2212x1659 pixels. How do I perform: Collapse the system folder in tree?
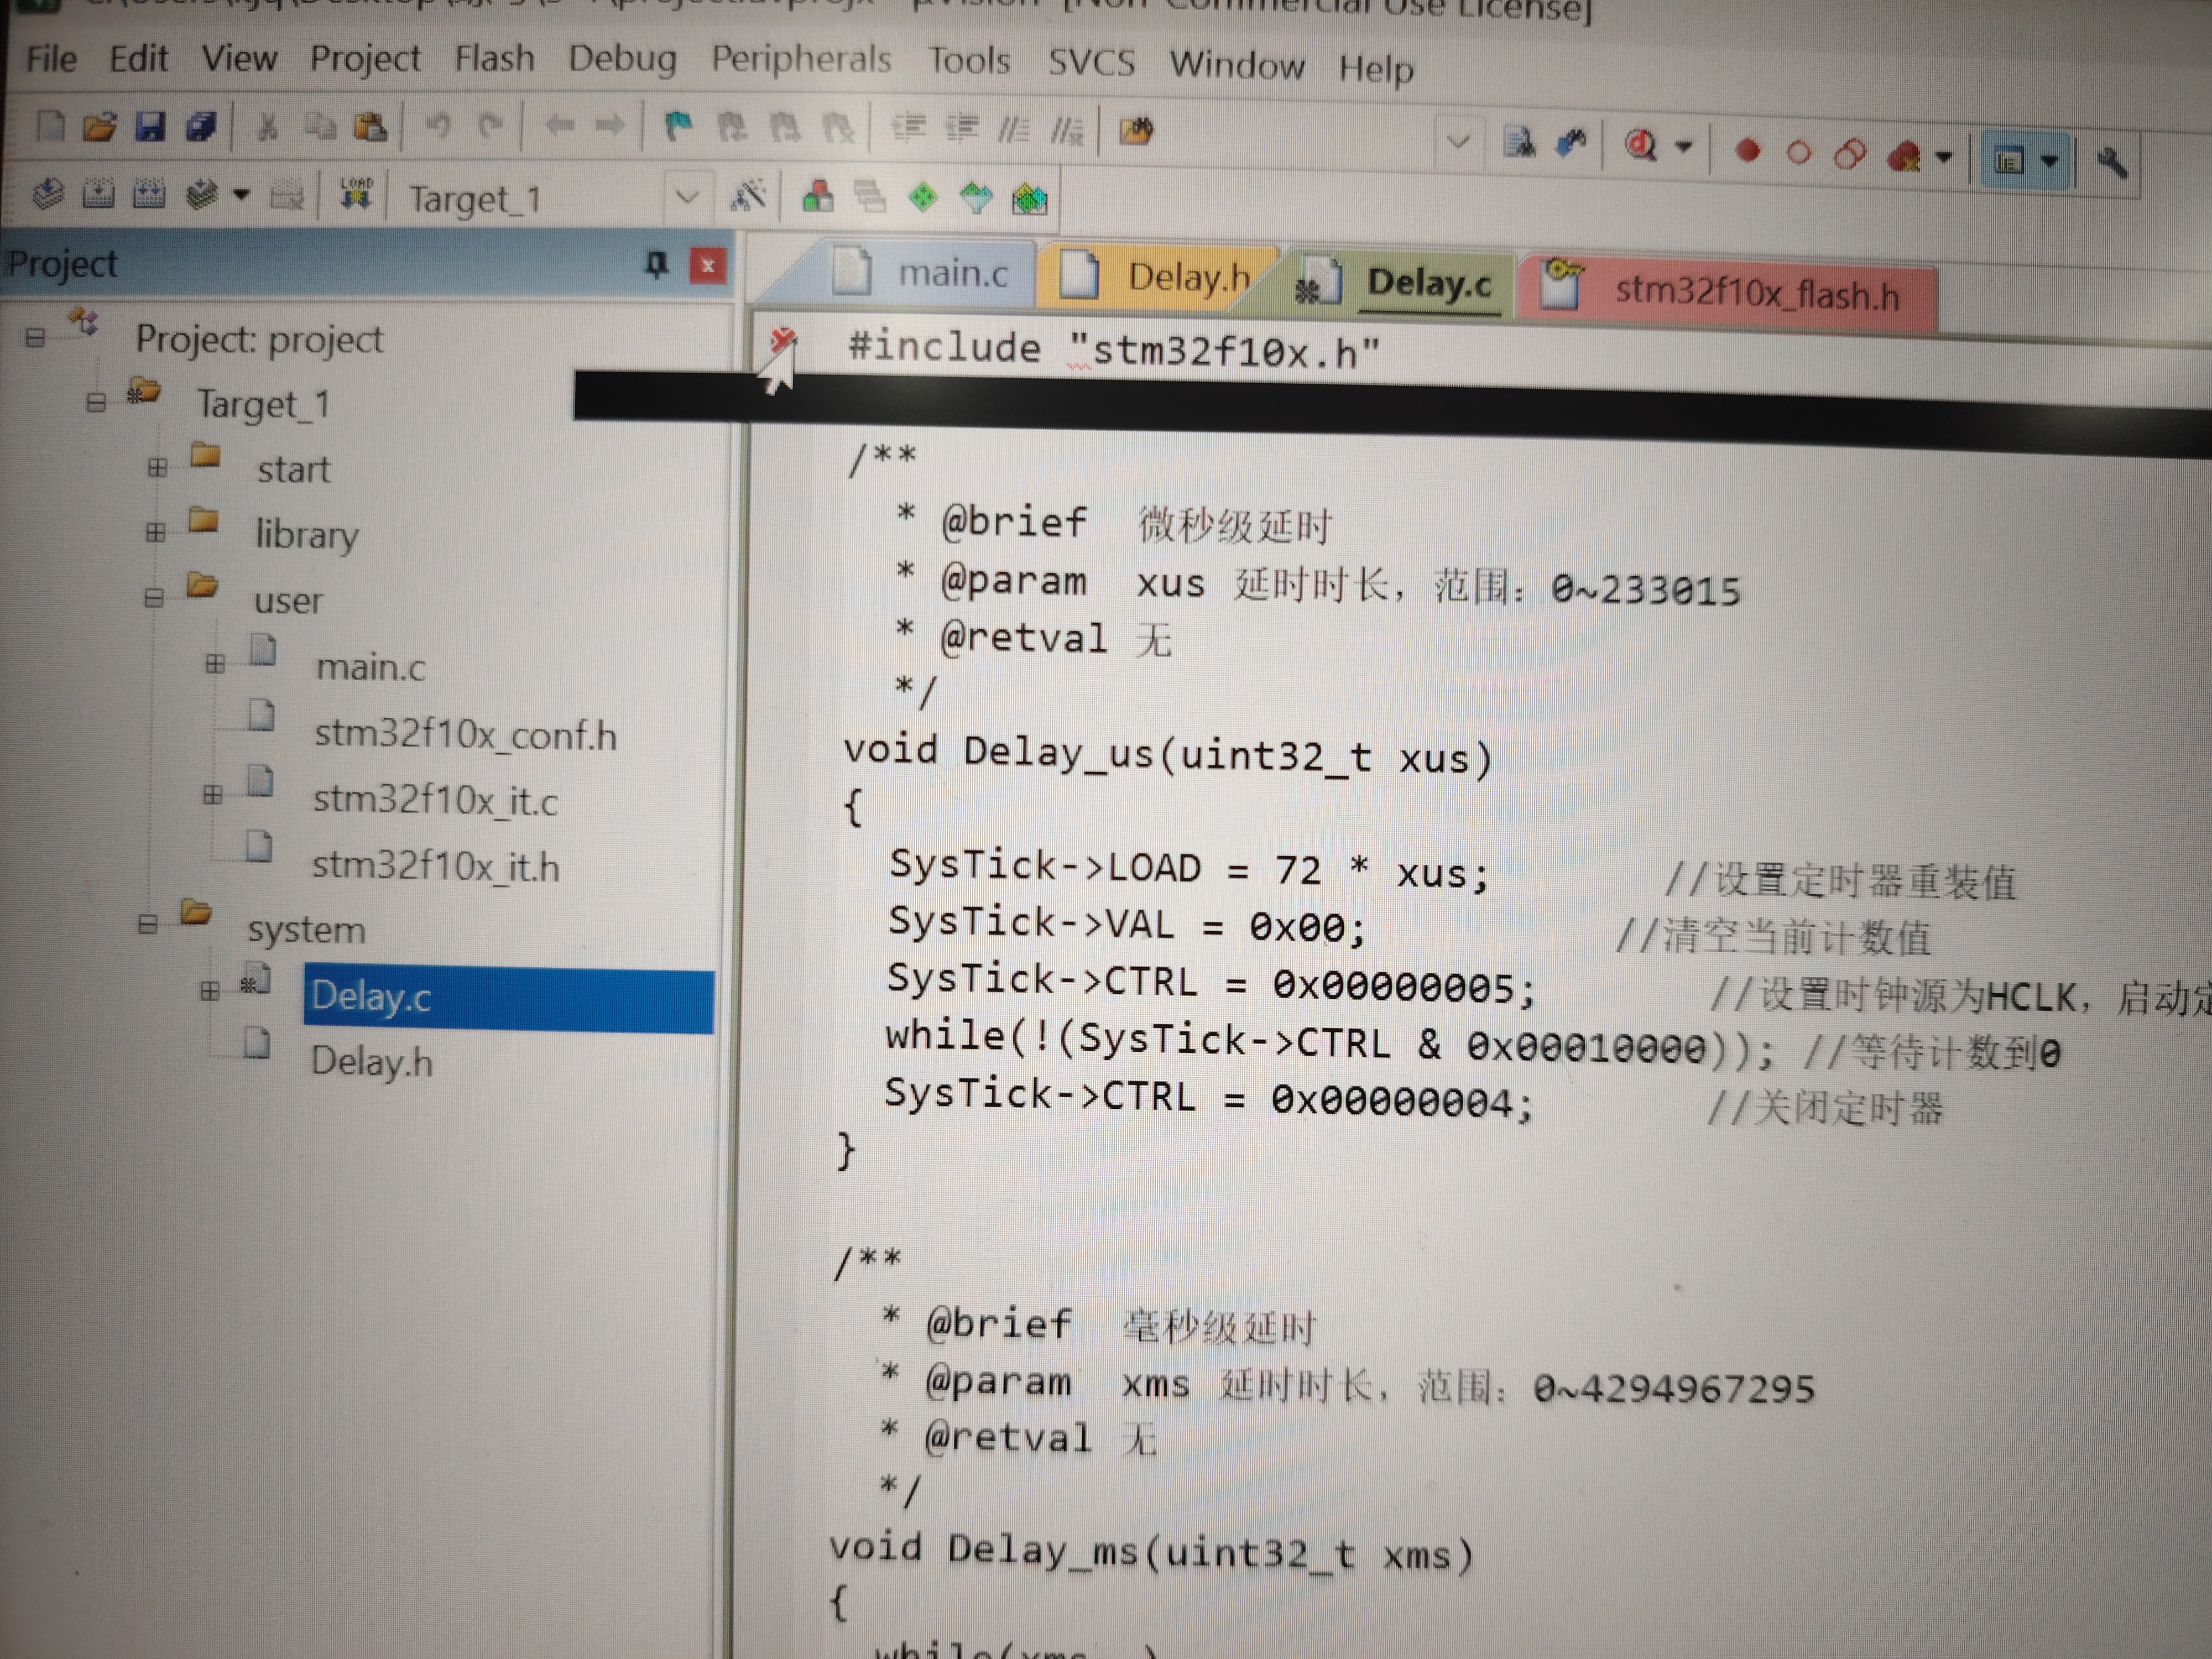148,925
